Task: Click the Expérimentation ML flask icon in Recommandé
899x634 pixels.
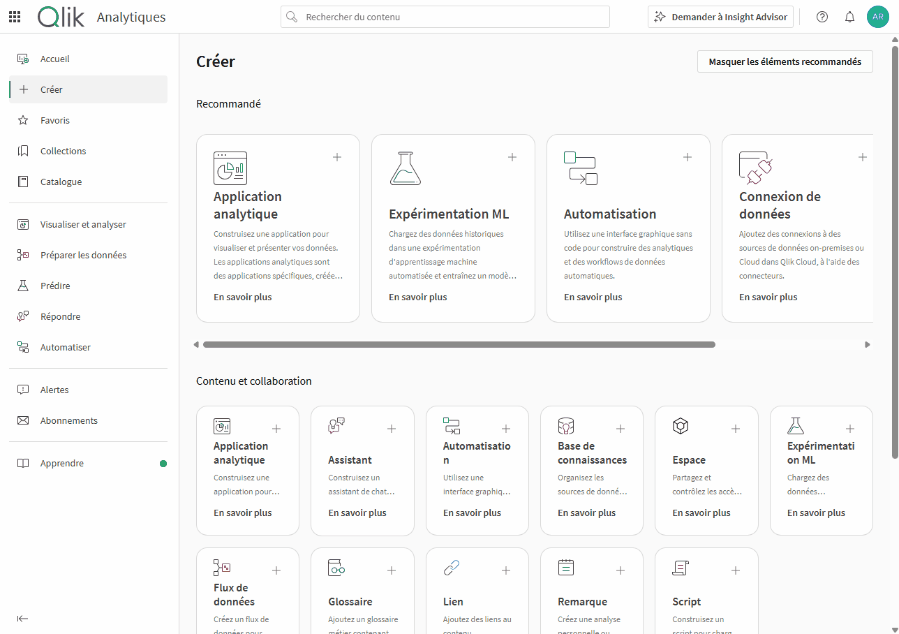Action: pos(405,168)
